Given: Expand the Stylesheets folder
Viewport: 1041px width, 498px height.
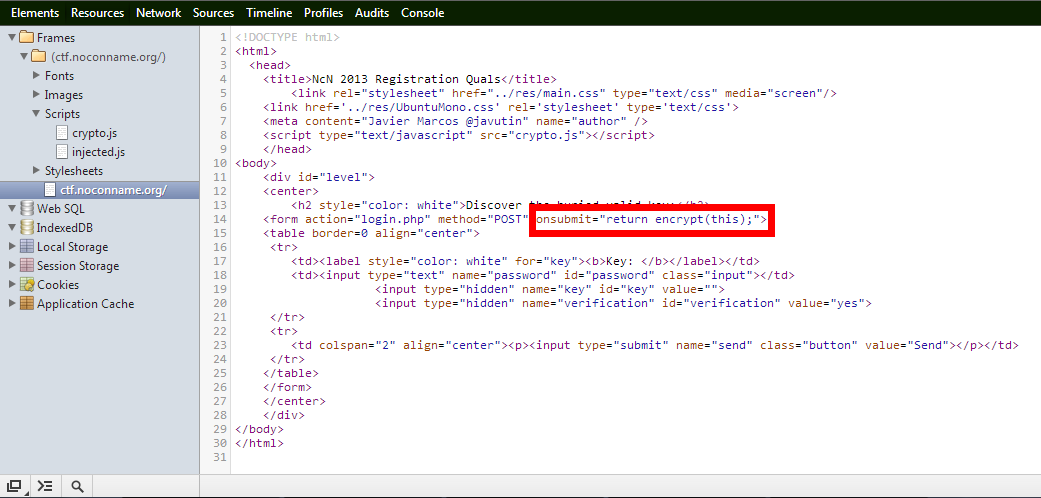Looking at the screenshot, I should pos(37,171).
